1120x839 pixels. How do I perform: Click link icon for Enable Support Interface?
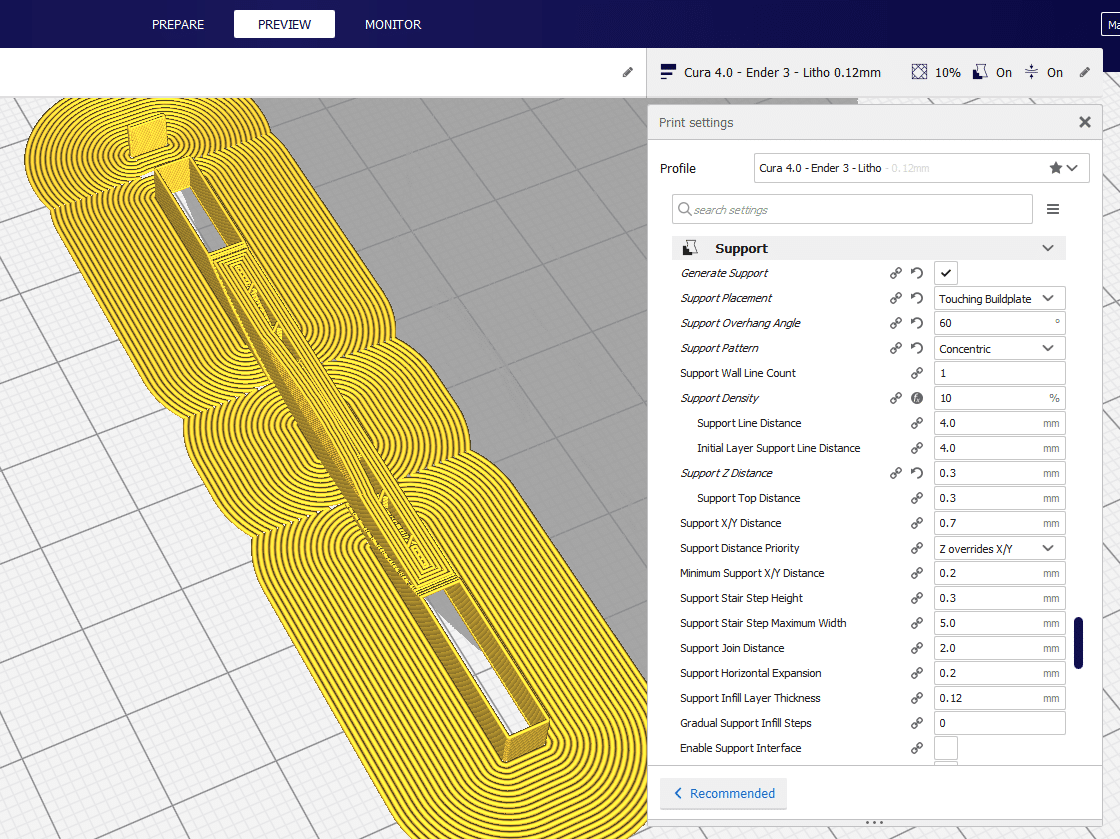[917, 748]
